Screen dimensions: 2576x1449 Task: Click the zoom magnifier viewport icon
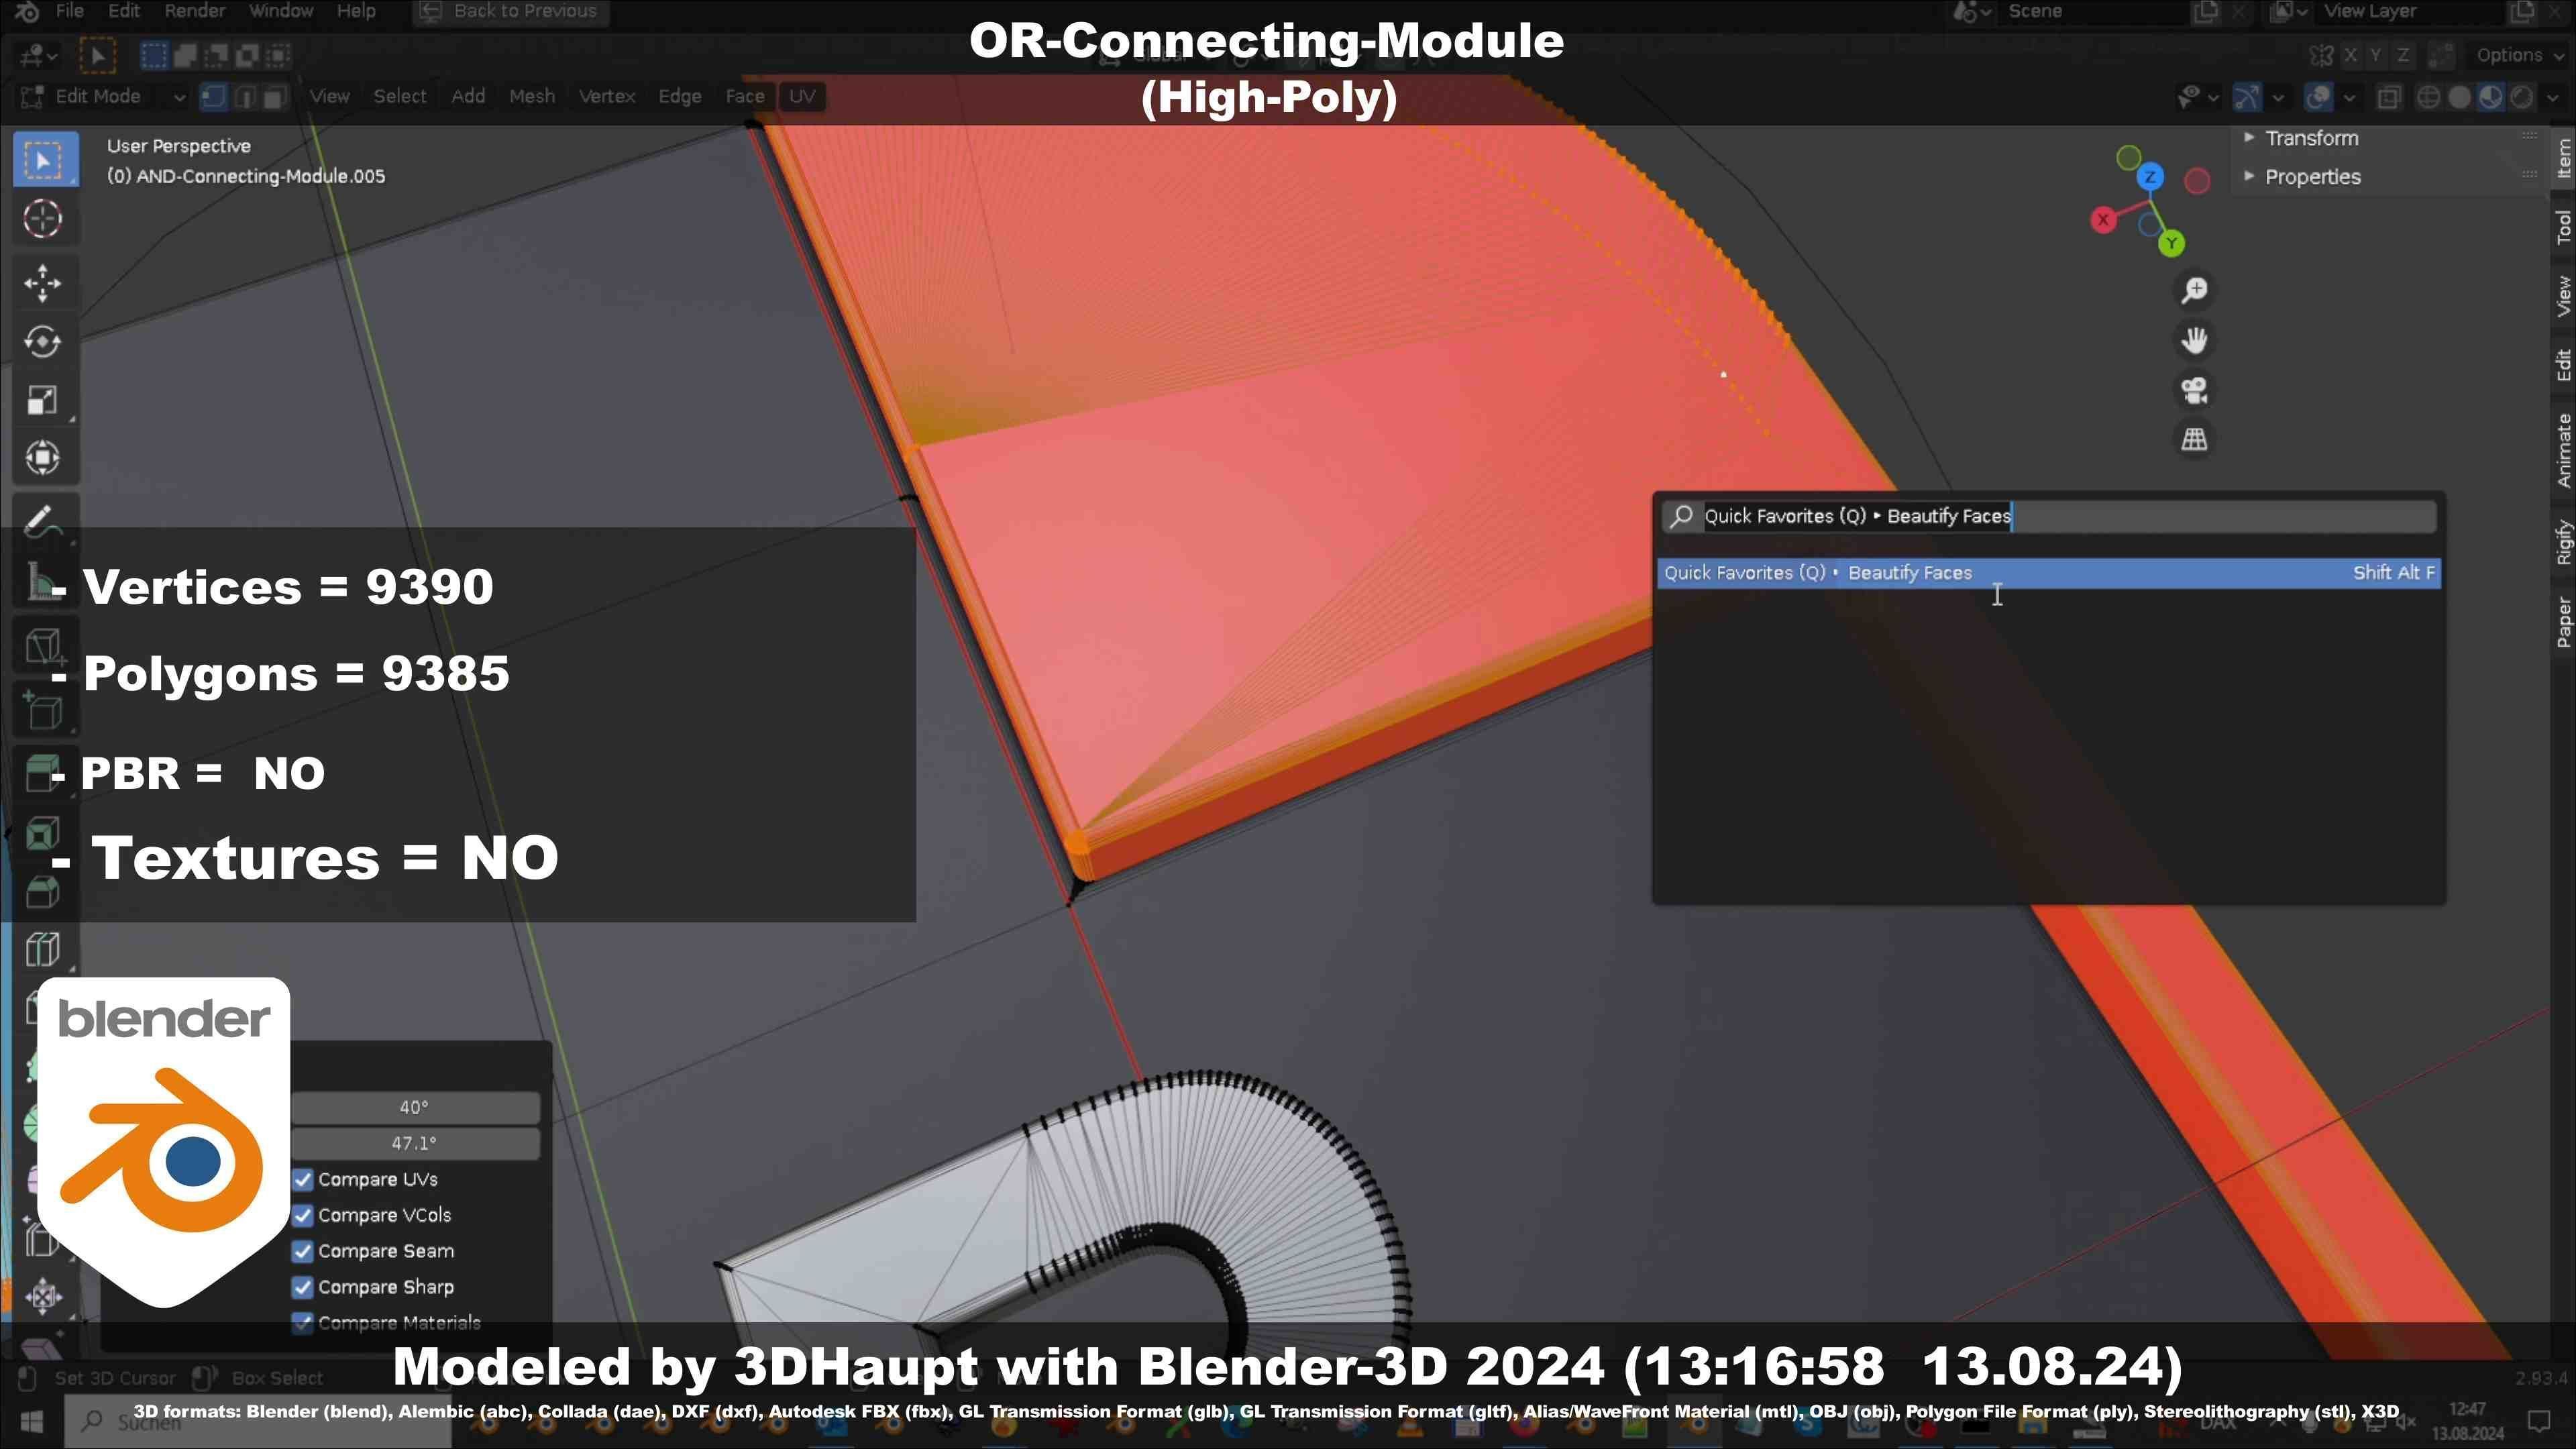click(x=2194, y=291)
